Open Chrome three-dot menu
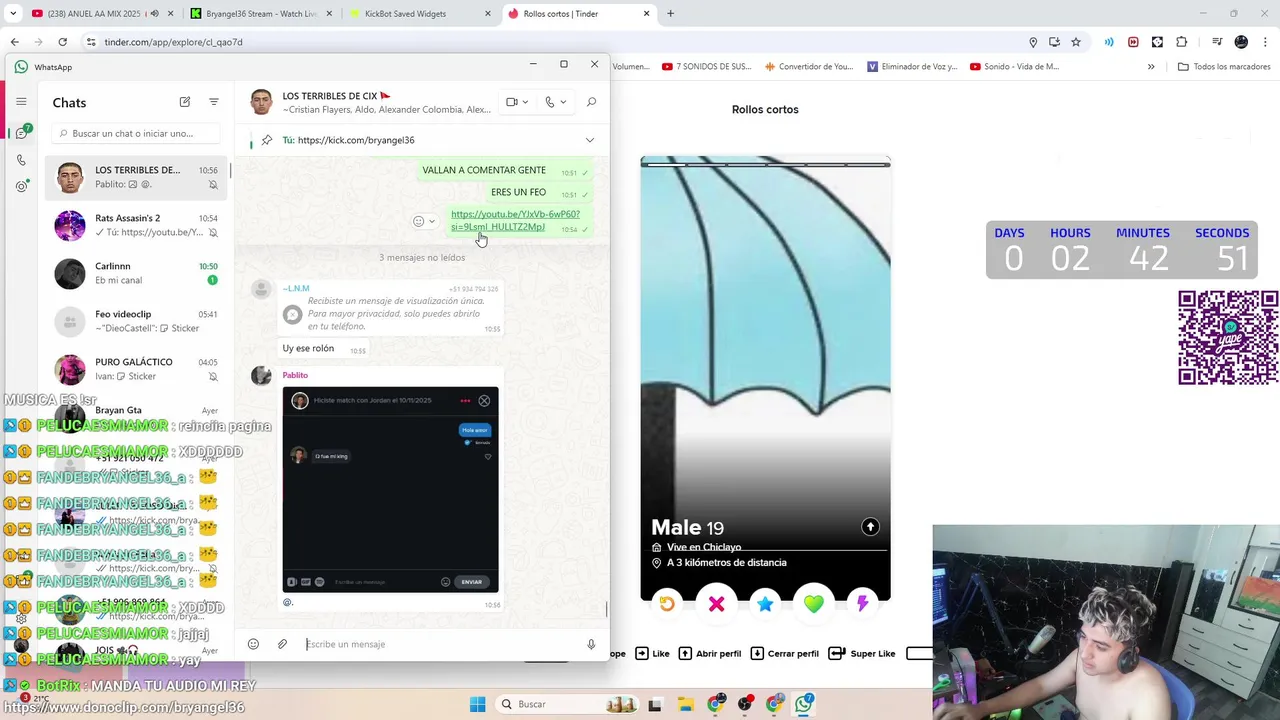Screen dimensions: 1280x720 point(1265,42)
